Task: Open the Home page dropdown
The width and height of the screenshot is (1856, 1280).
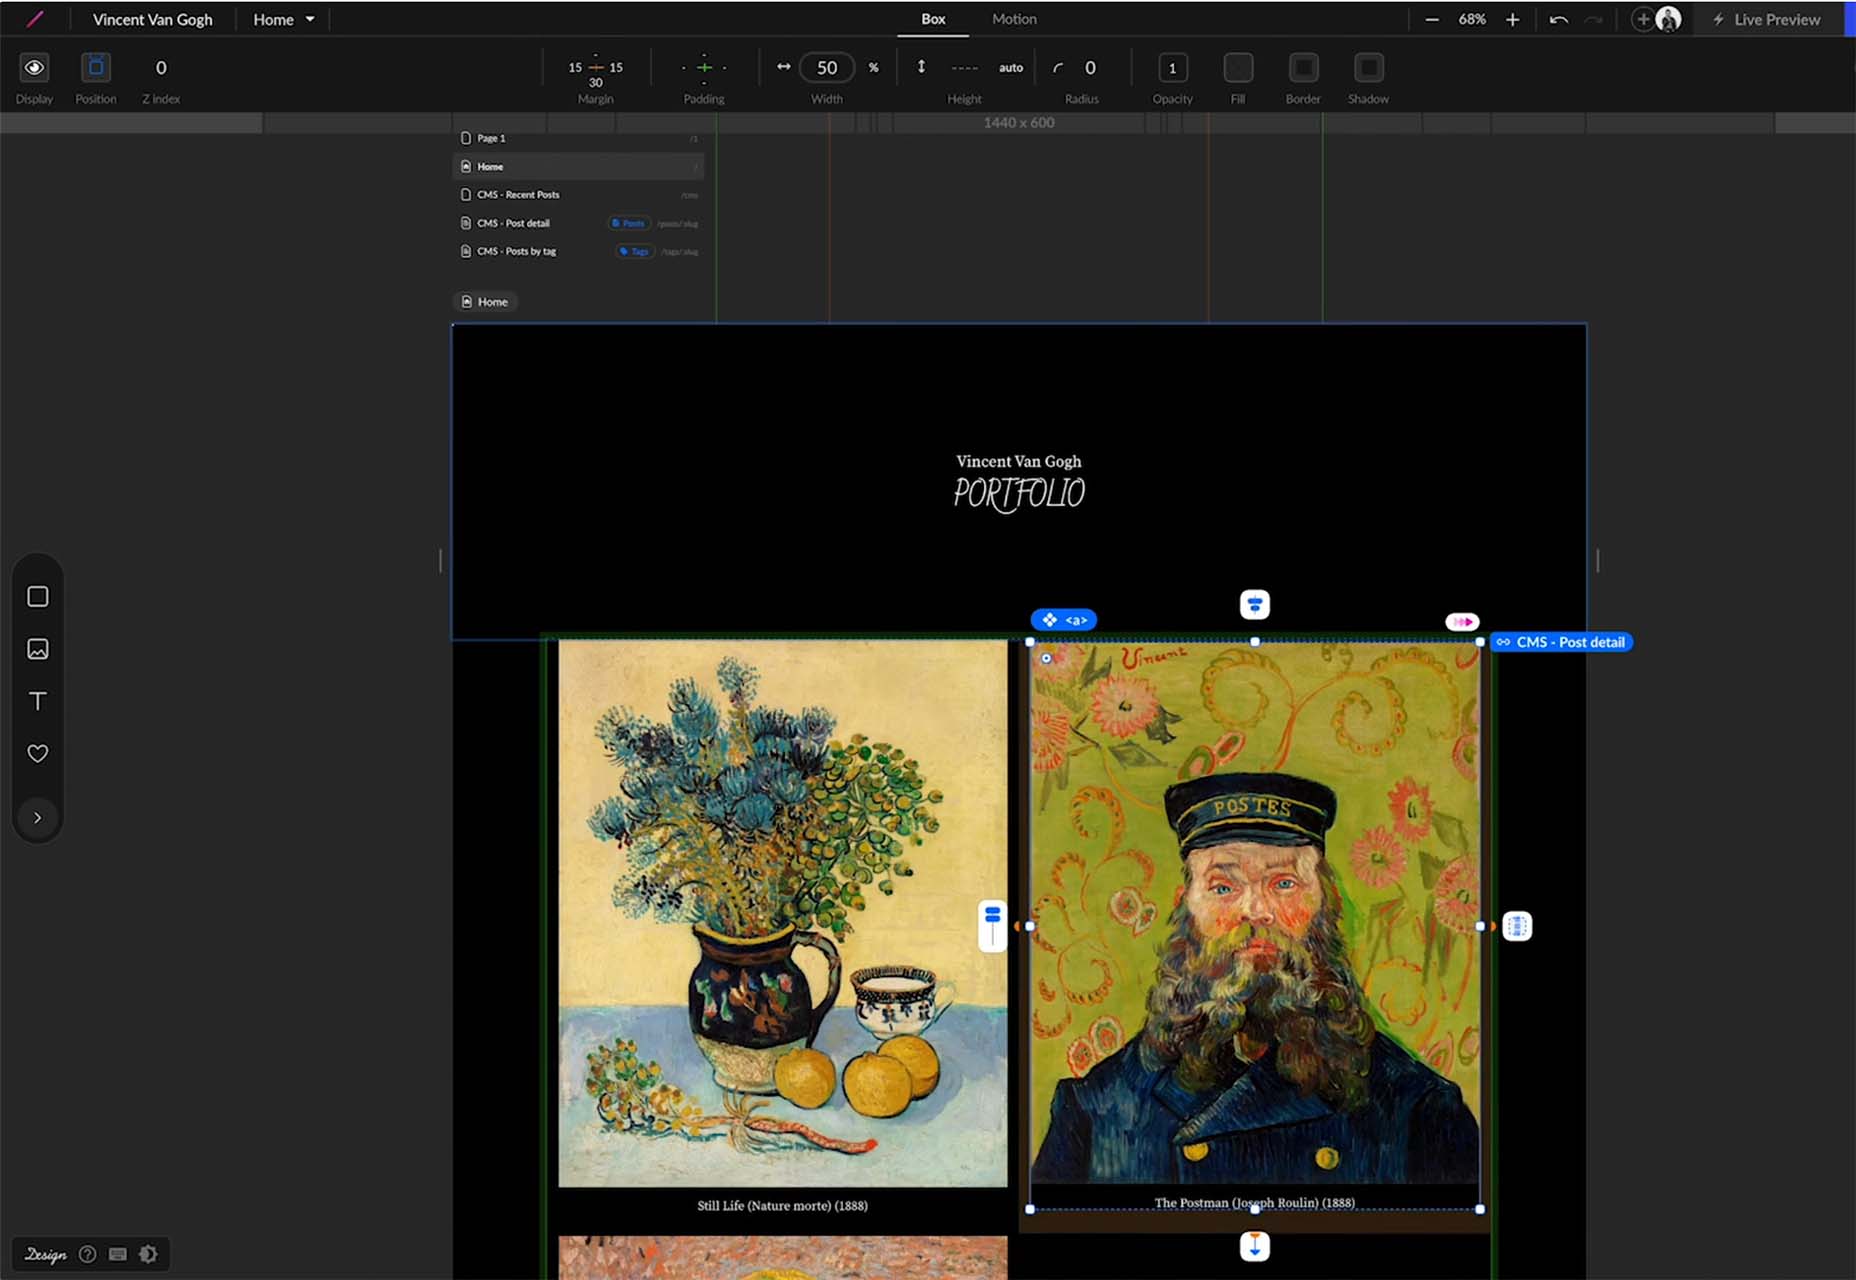Action: click(283, 19)
